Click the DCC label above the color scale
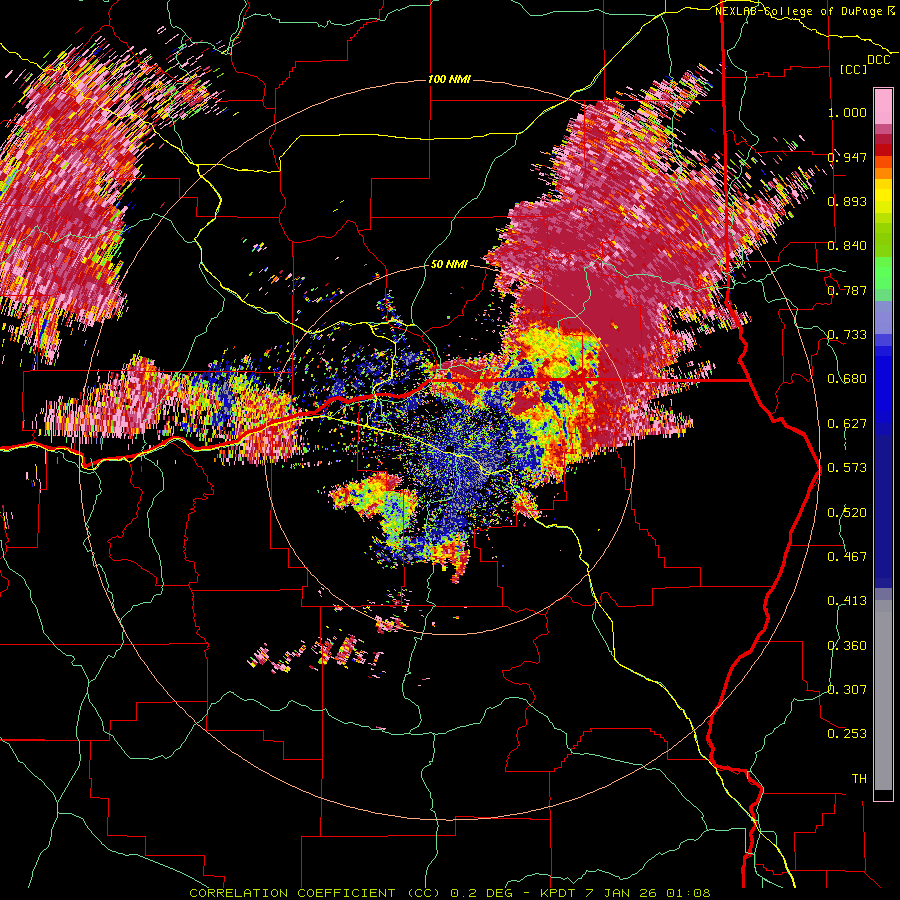This screenshot has height=900, width=900. tap(878, 60)
